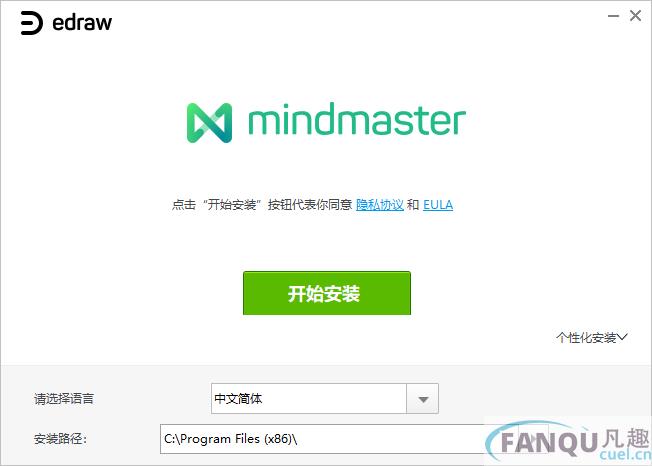
Task: Click the edraw logo icon
Action: (32, 23)
